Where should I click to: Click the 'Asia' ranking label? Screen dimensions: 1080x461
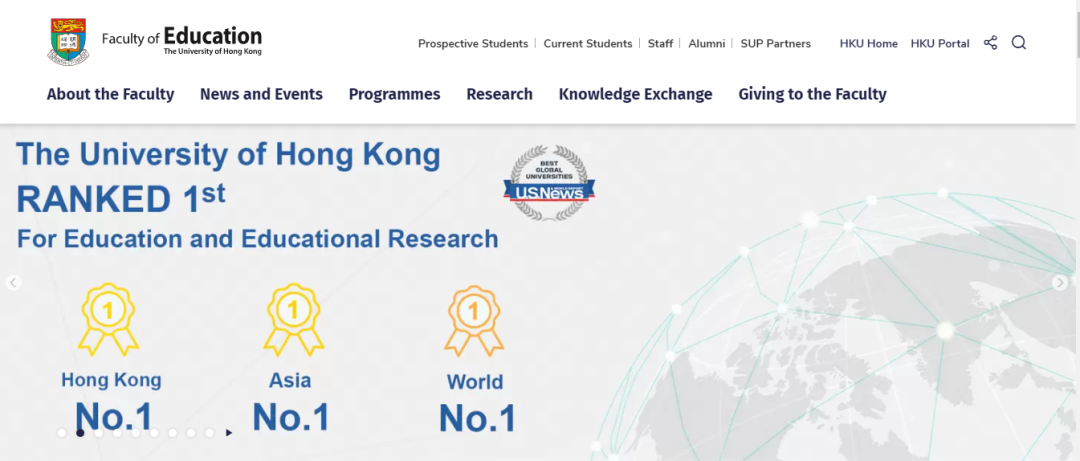[290, 380]
